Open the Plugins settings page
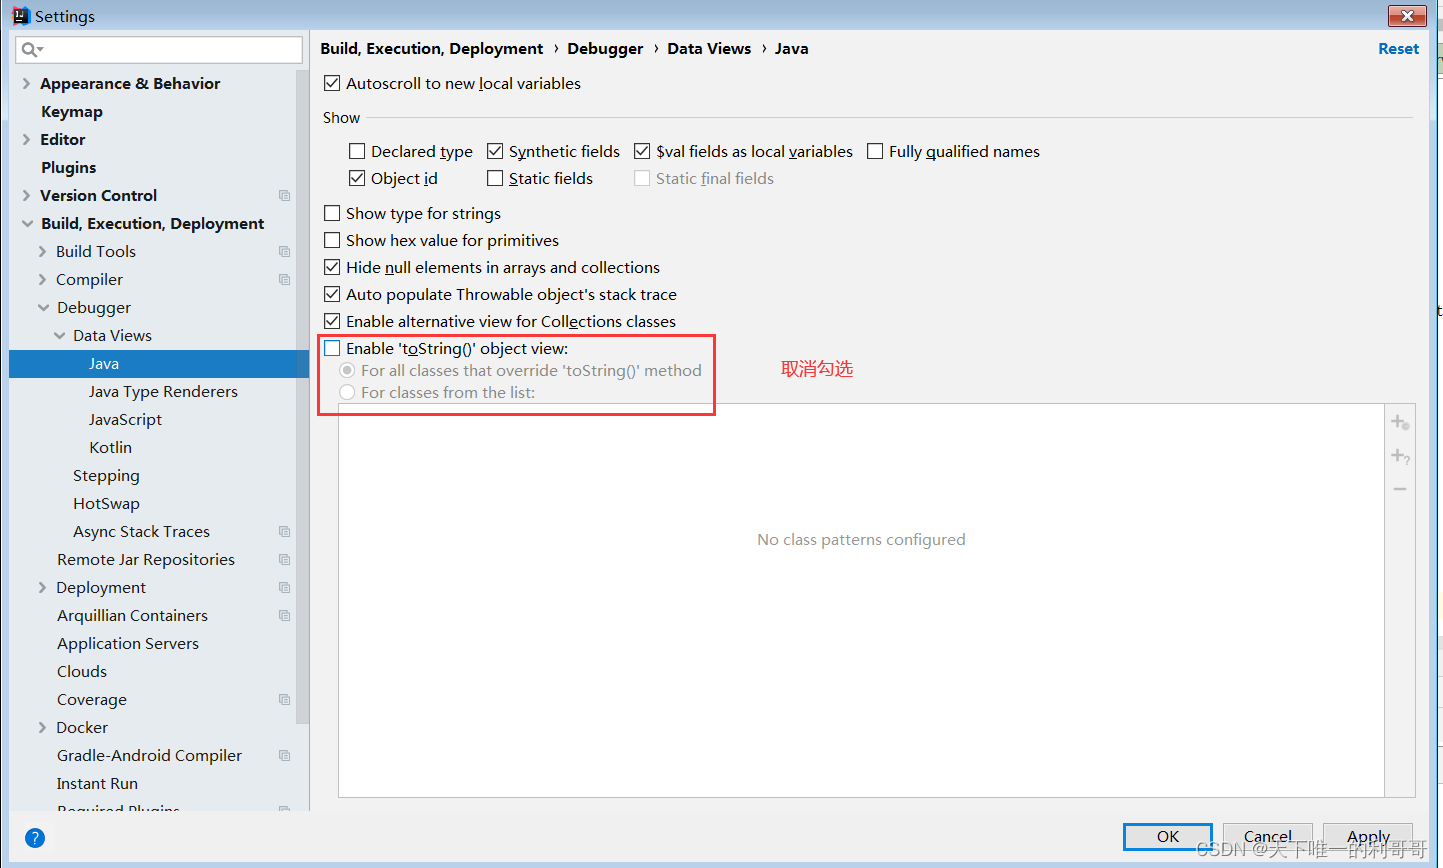Viewport: 1443px width, 868px height. coord(69,167)
